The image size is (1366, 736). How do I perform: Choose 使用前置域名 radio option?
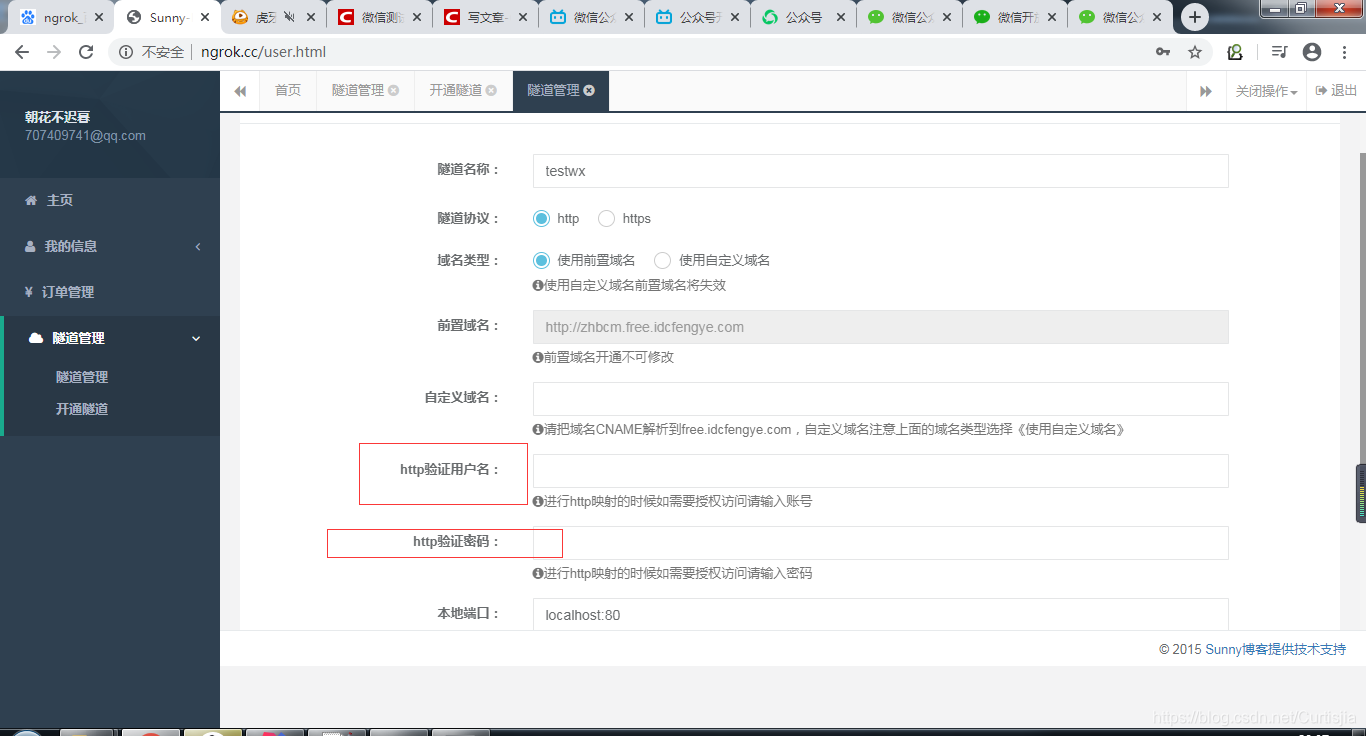pyautogui.click(x=541, y=260)
